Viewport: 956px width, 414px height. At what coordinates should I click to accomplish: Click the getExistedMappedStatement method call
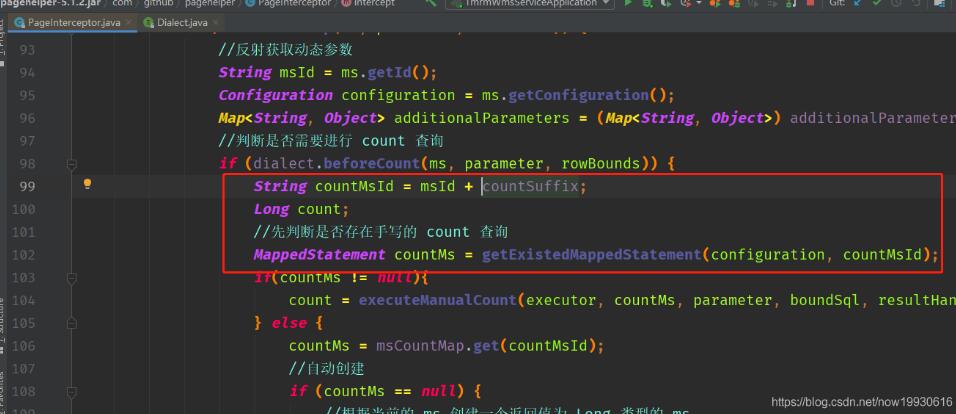pos(591,255)
